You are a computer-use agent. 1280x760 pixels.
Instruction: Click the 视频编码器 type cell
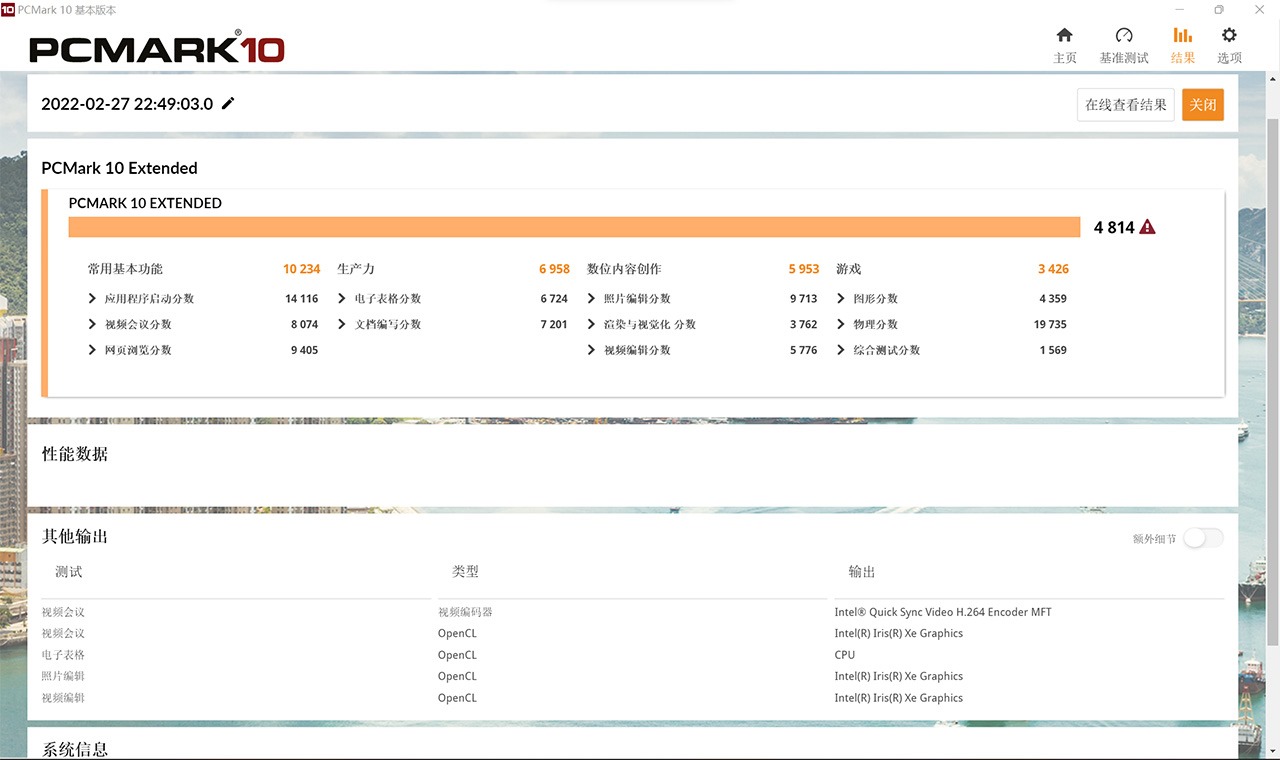click(465, 612)
